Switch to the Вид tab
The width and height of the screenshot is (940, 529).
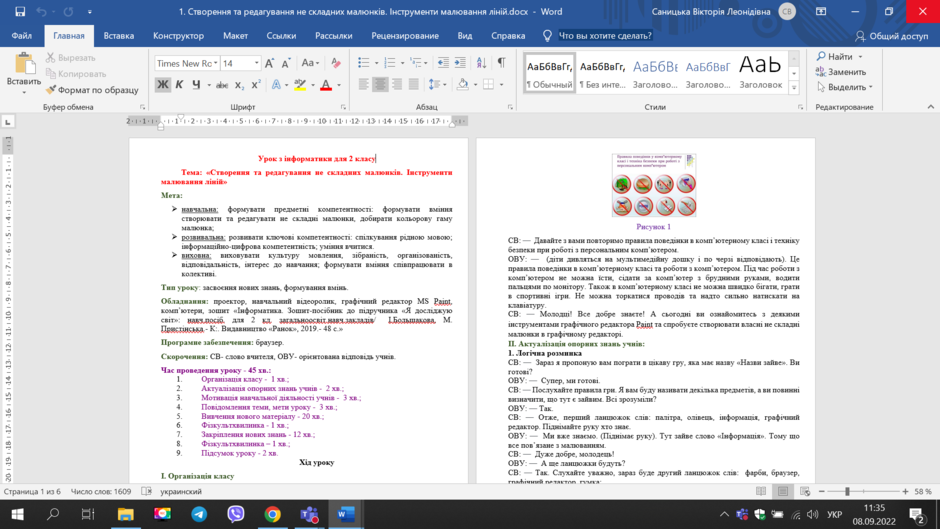click(465, 36)
